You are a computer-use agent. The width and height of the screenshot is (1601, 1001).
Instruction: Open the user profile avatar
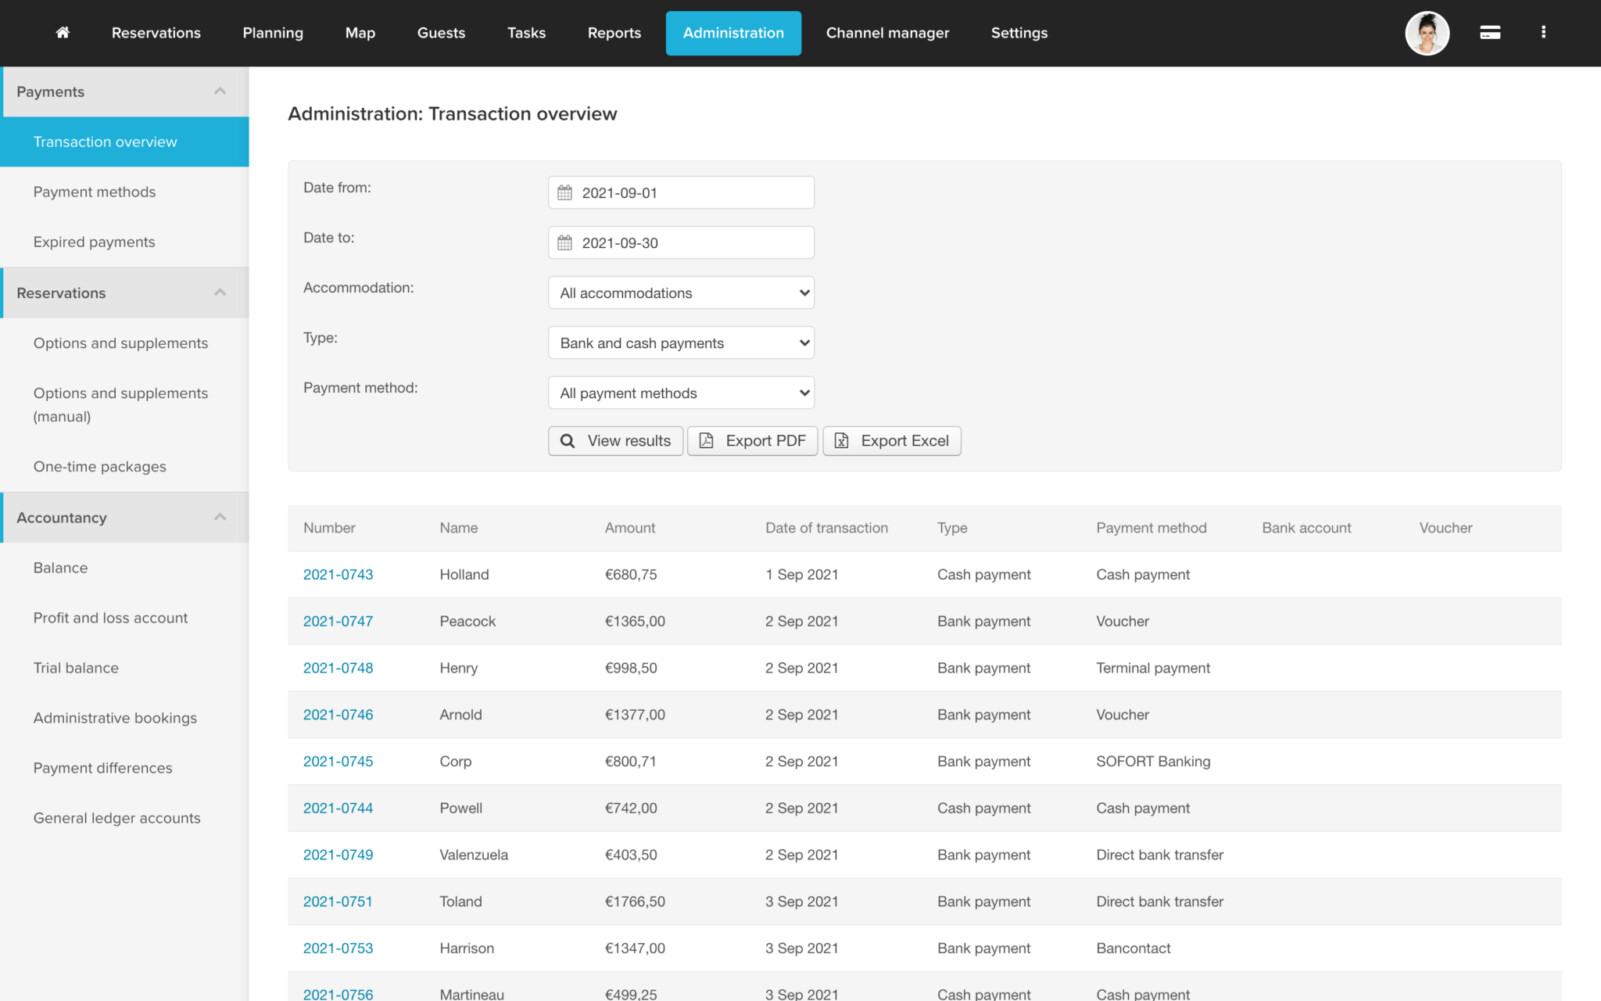coord(1426,33)
